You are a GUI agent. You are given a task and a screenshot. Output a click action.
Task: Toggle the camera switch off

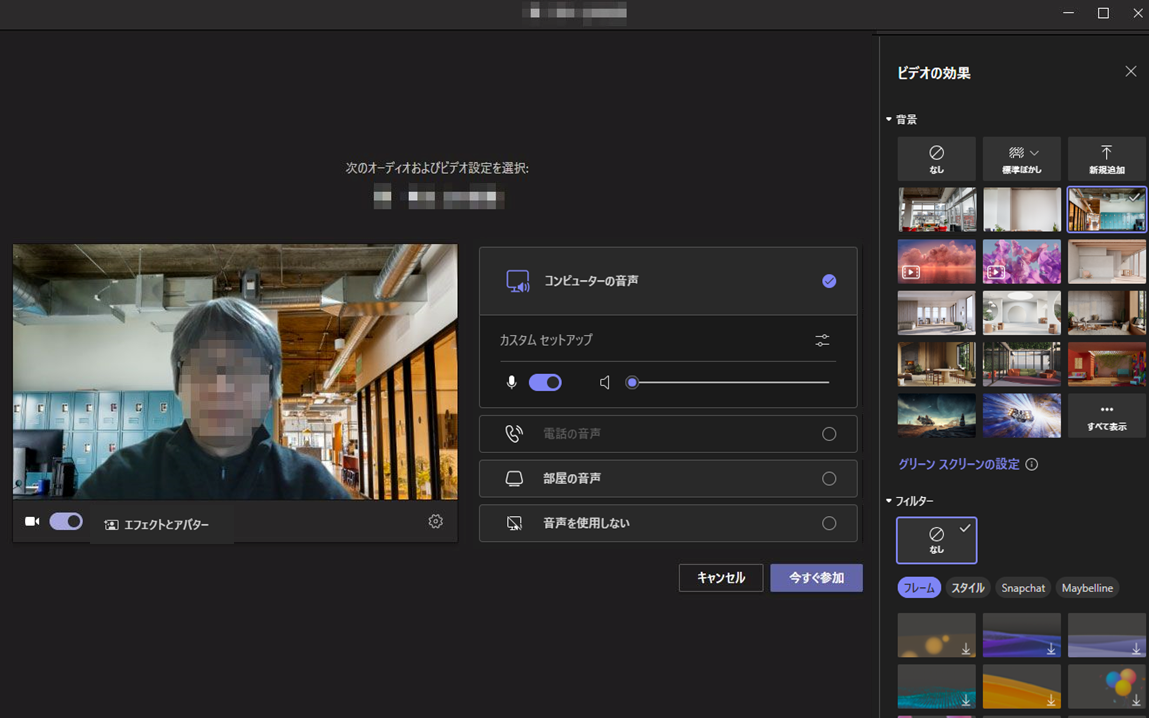point(66,520)
